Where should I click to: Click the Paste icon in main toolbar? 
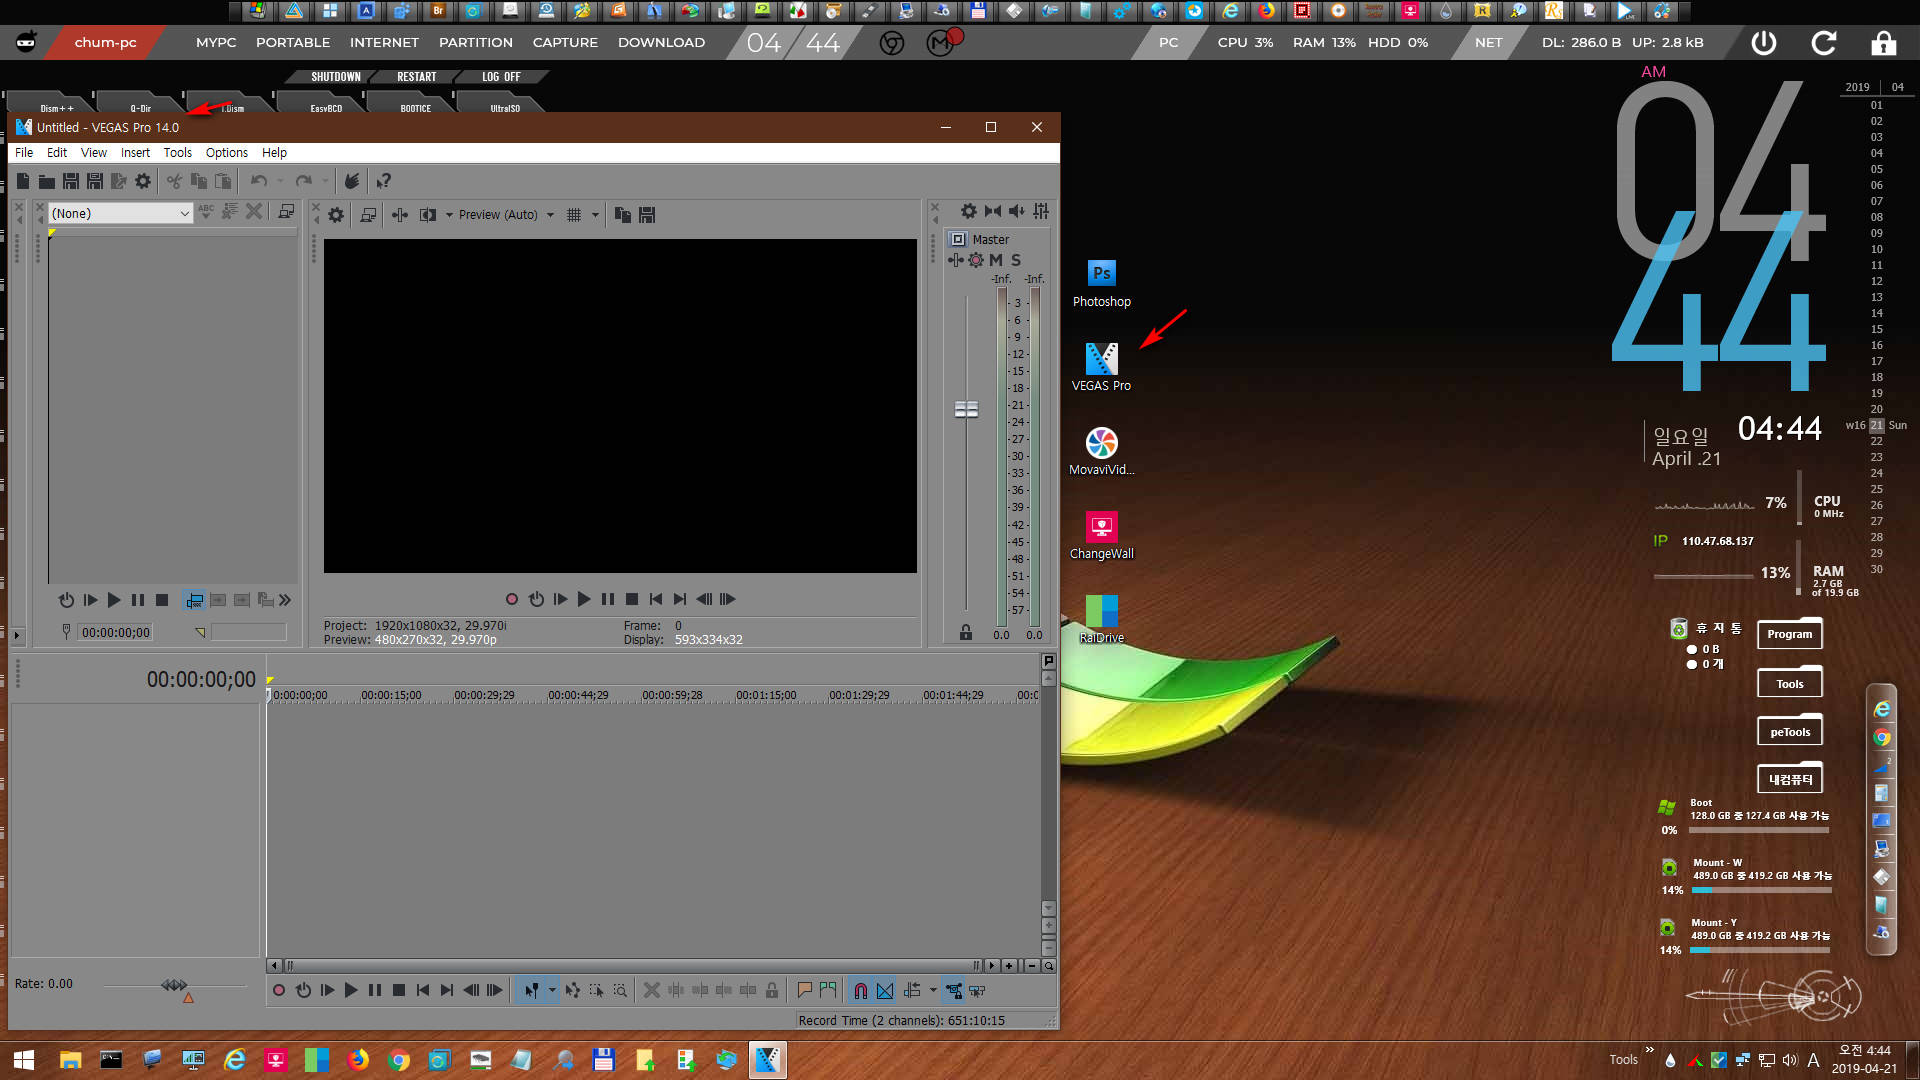[222, 181]
